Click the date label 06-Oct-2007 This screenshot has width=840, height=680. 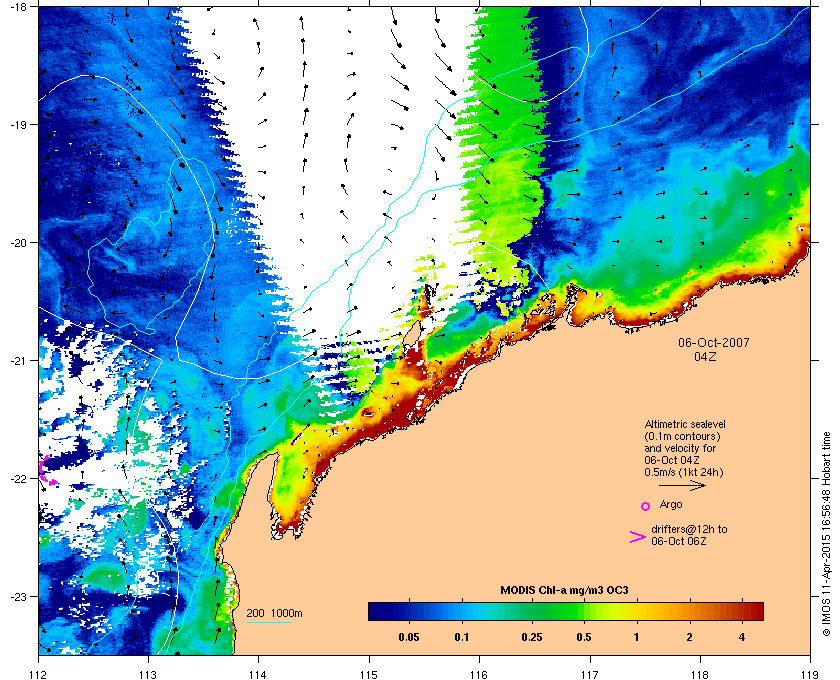(714, 342)
